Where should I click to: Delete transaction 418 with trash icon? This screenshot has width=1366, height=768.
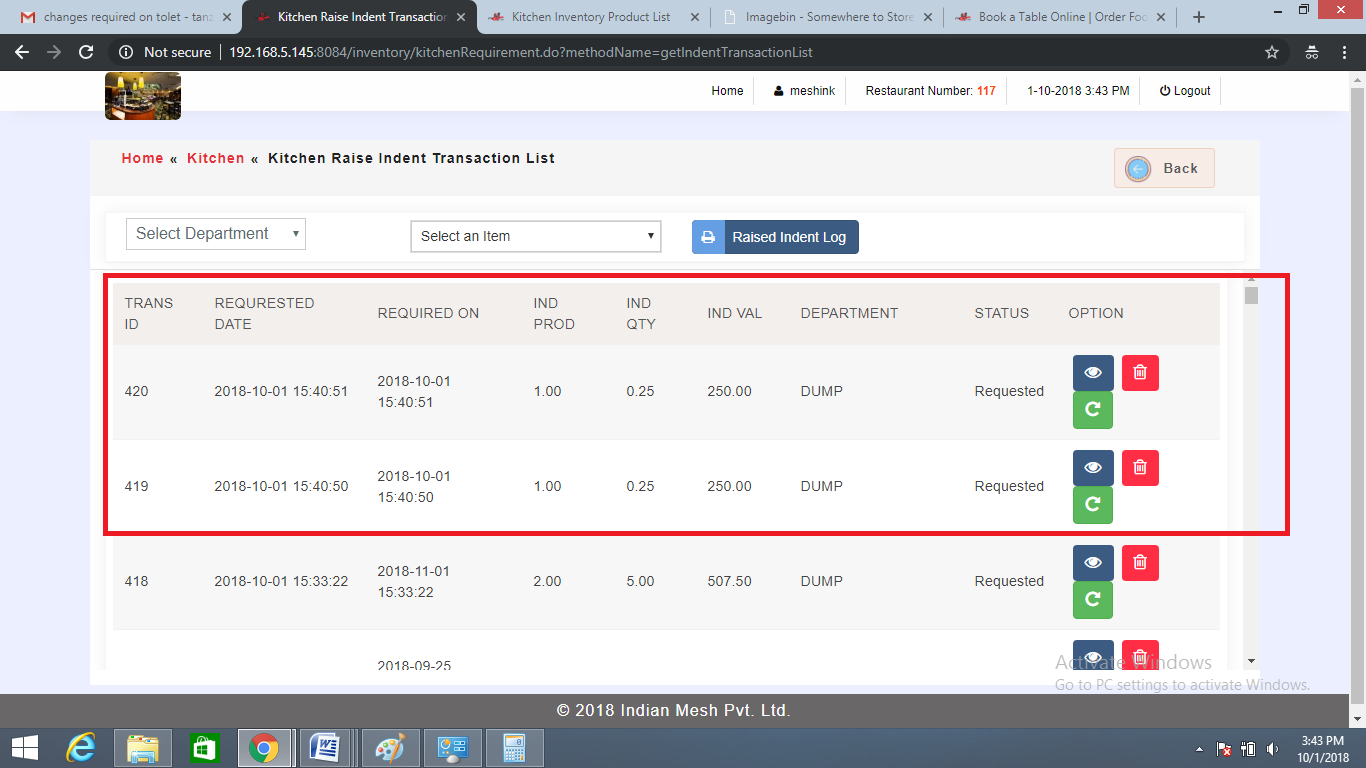[x=1140, y=563]
